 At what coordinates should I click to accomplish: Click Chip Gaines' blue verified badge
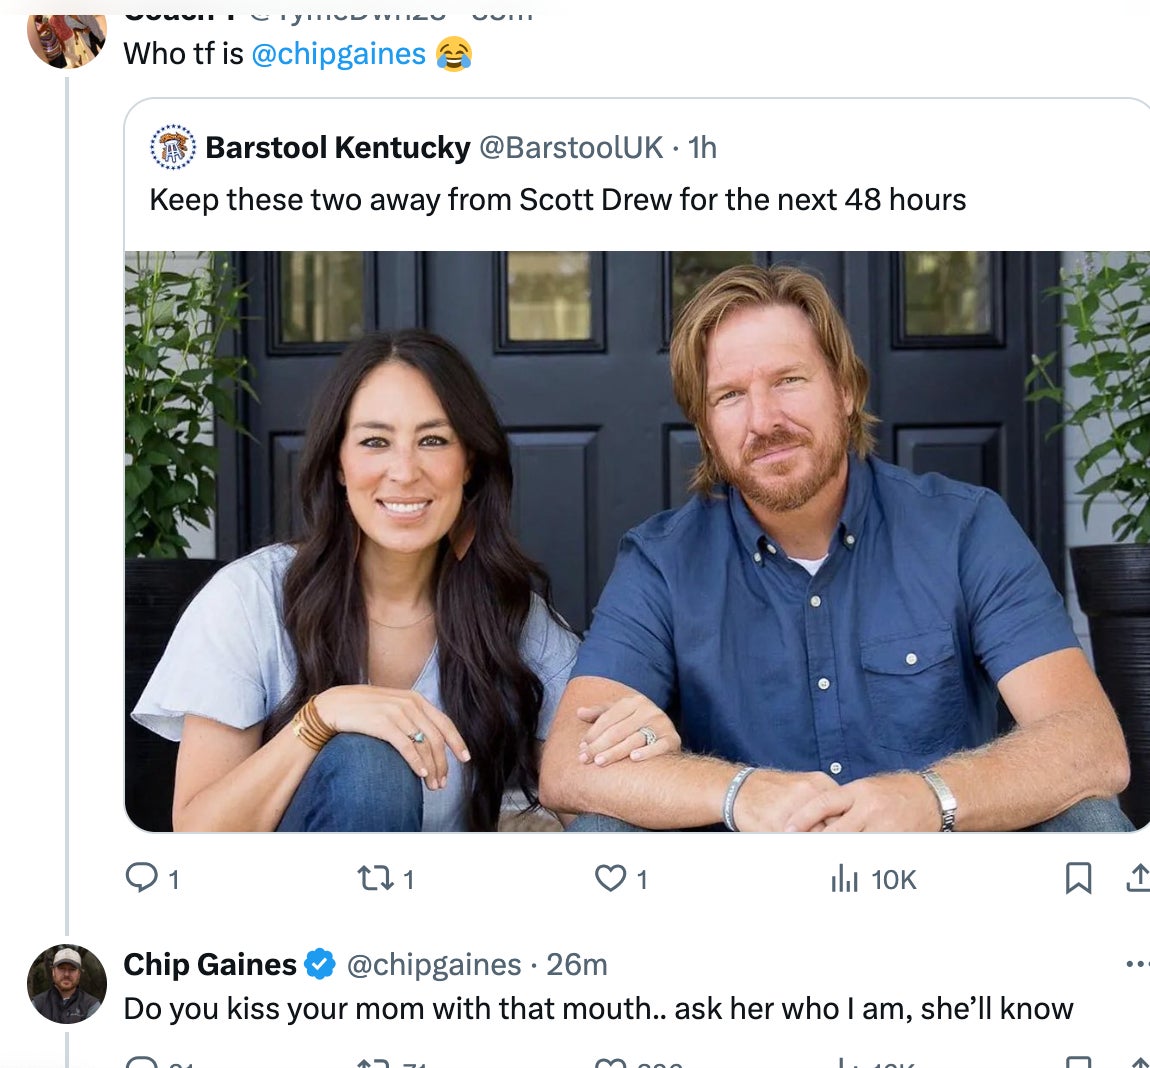320,964
